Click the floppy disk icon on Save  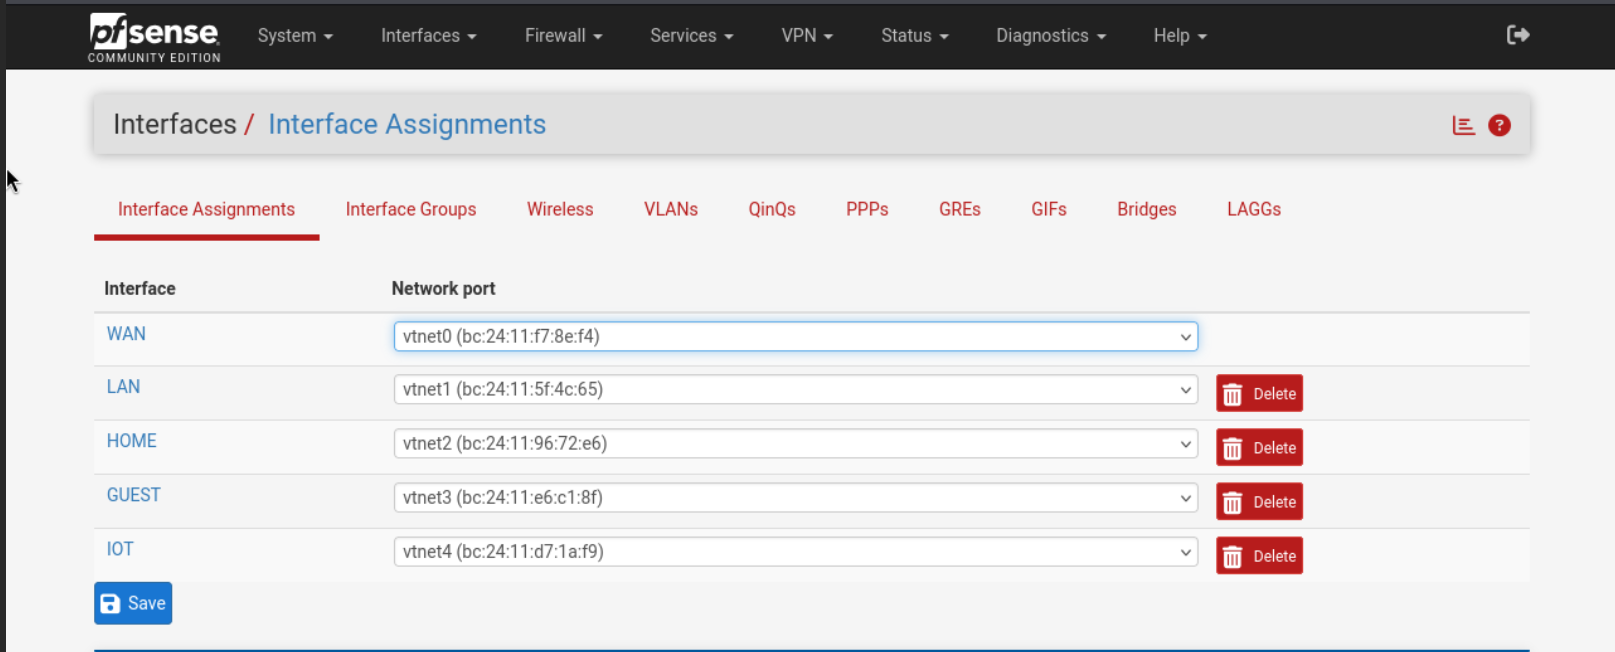pyautogui.click(x=111, y=604)
